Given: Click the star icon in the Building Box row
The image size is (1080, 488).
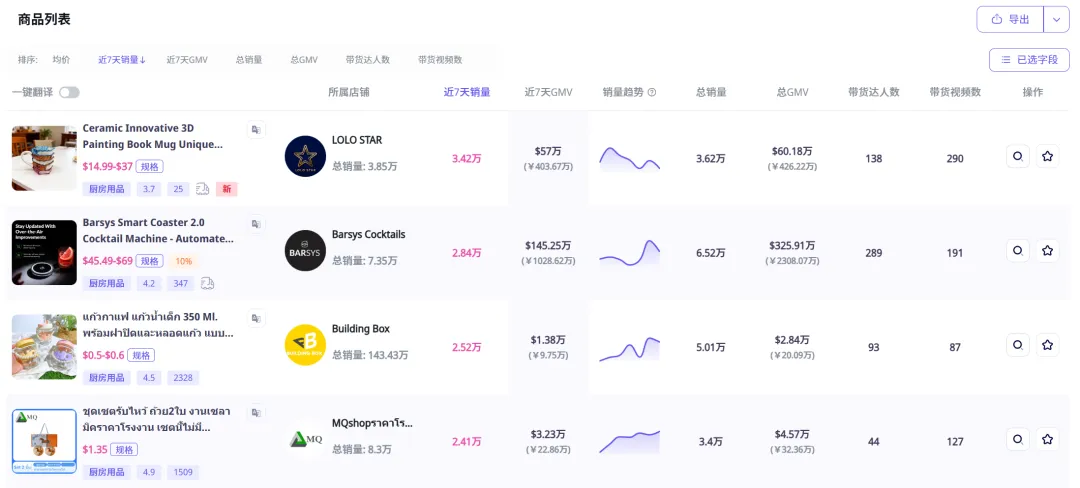Looking at the screenshot, I should [x=1047, y=346].
